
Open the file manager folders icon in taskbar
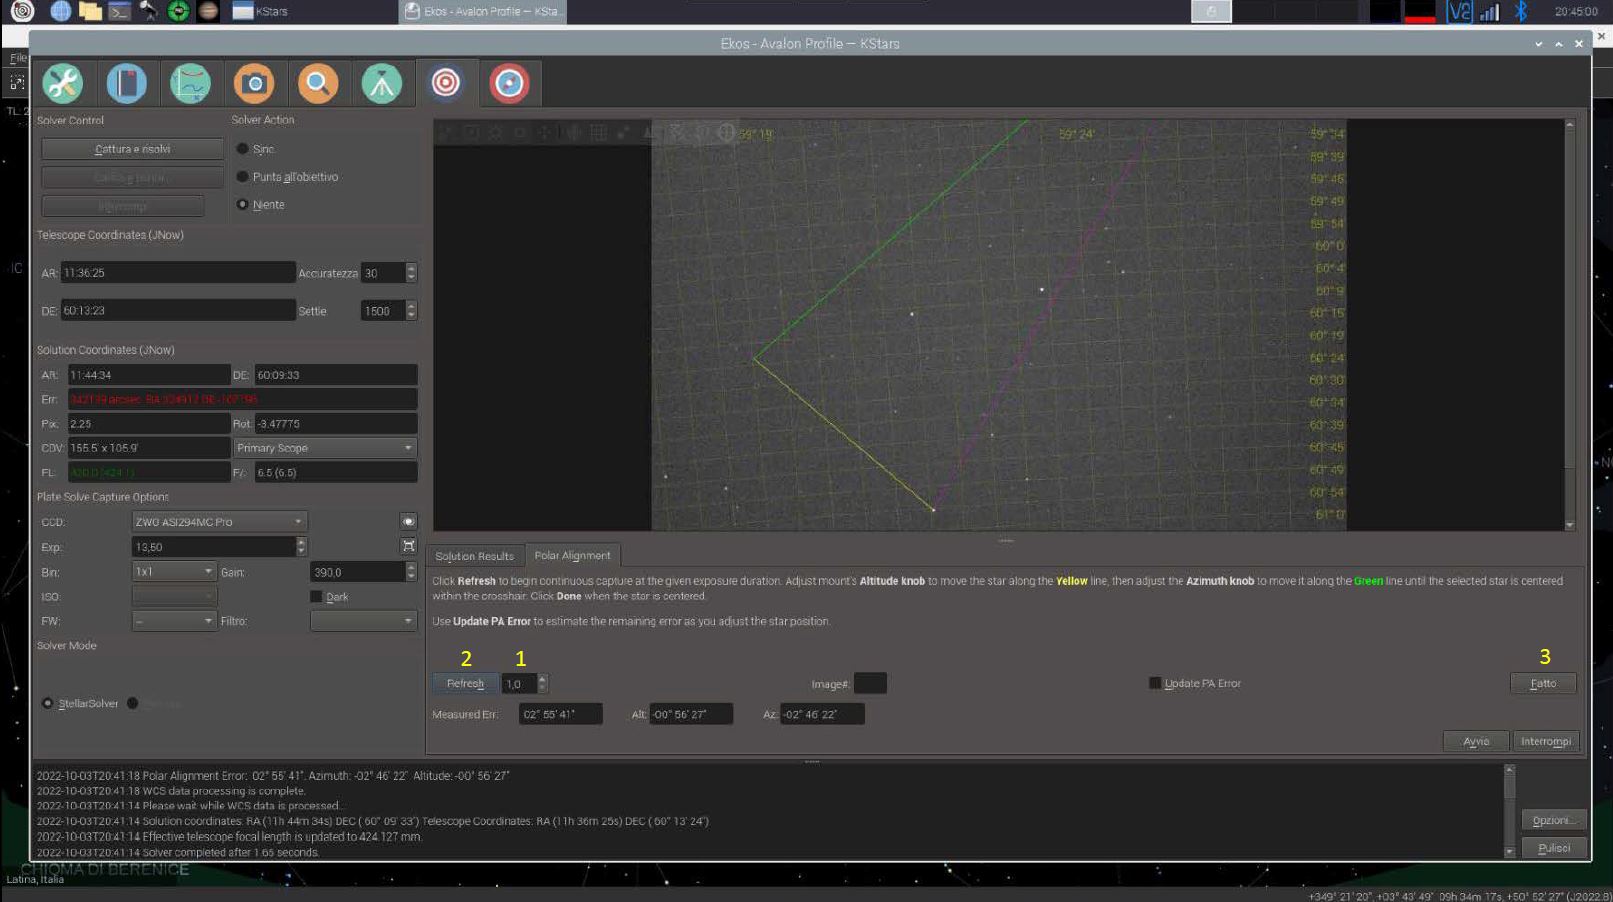pyautogui.click(x=90, y=11)
